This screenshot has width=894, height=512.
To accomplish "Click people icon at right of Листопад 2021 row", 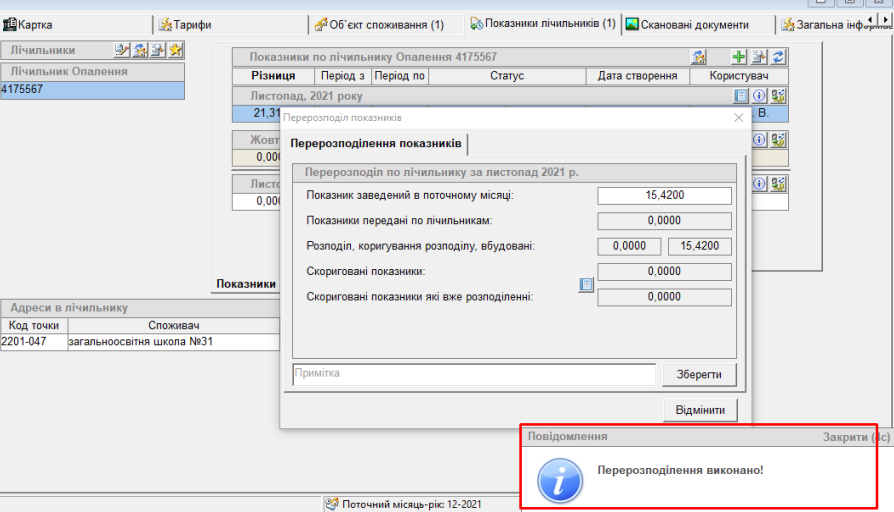I will click(x=777, y=96).
